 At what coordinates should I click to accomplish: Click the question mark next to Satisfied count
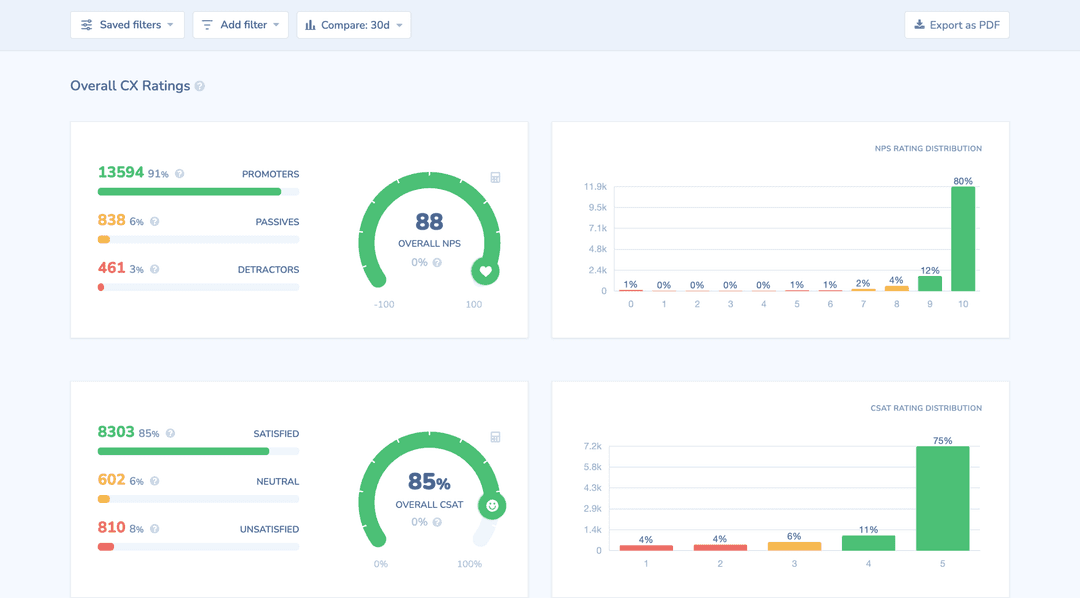pyautogui.click(x=170, y=432)
